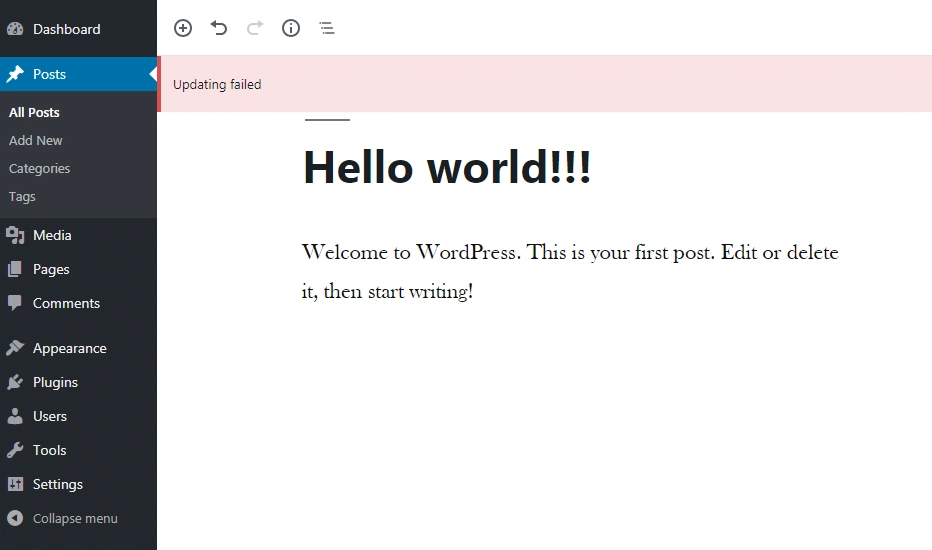Click the Redo arrow icon
Screen dimensions: 932x550
tap(255, 28)
